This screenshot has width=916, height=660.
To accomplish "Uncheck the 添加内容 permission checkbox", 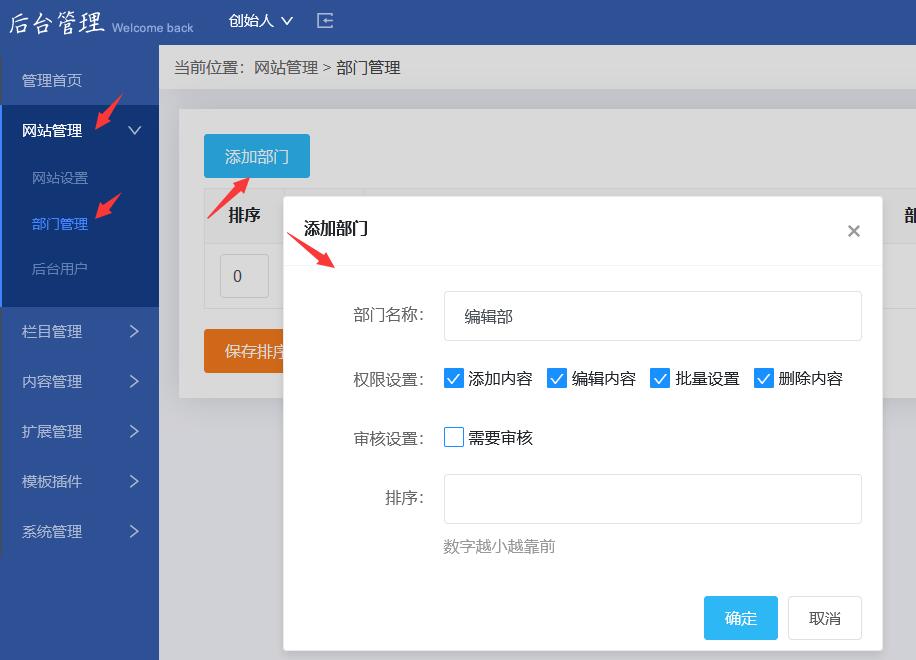I will tap(454, 379).
